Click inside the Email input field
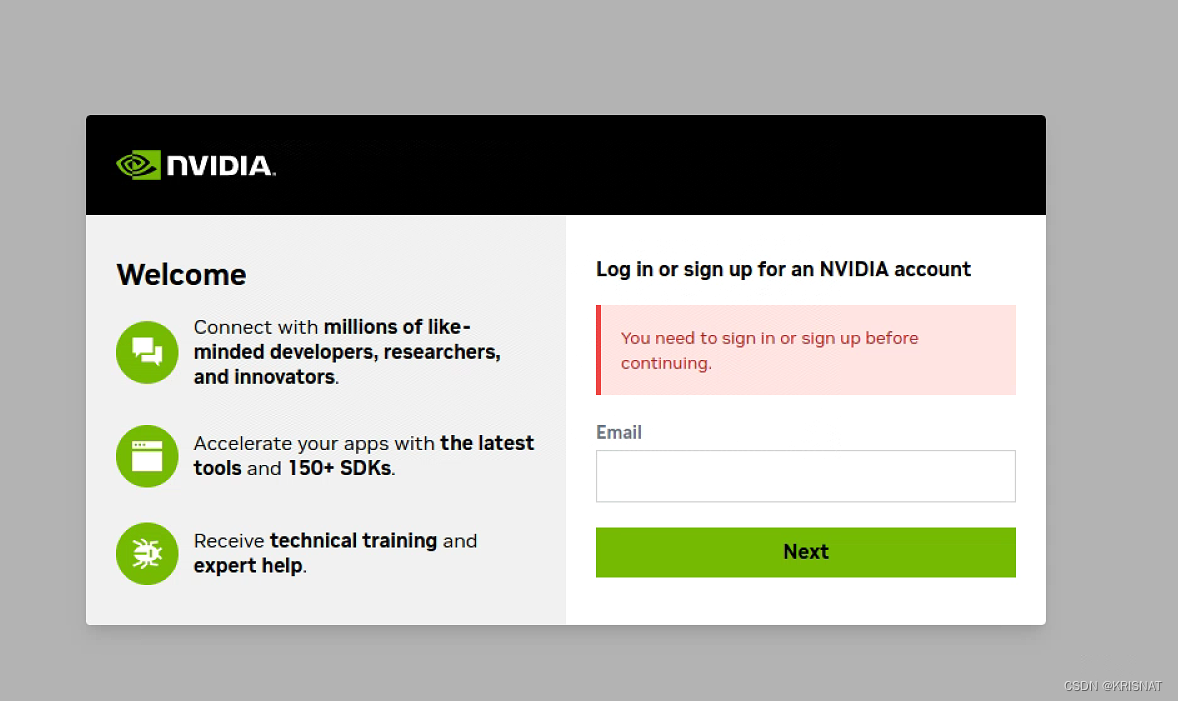Screen dimensions: 1178x701 [805, 476]
